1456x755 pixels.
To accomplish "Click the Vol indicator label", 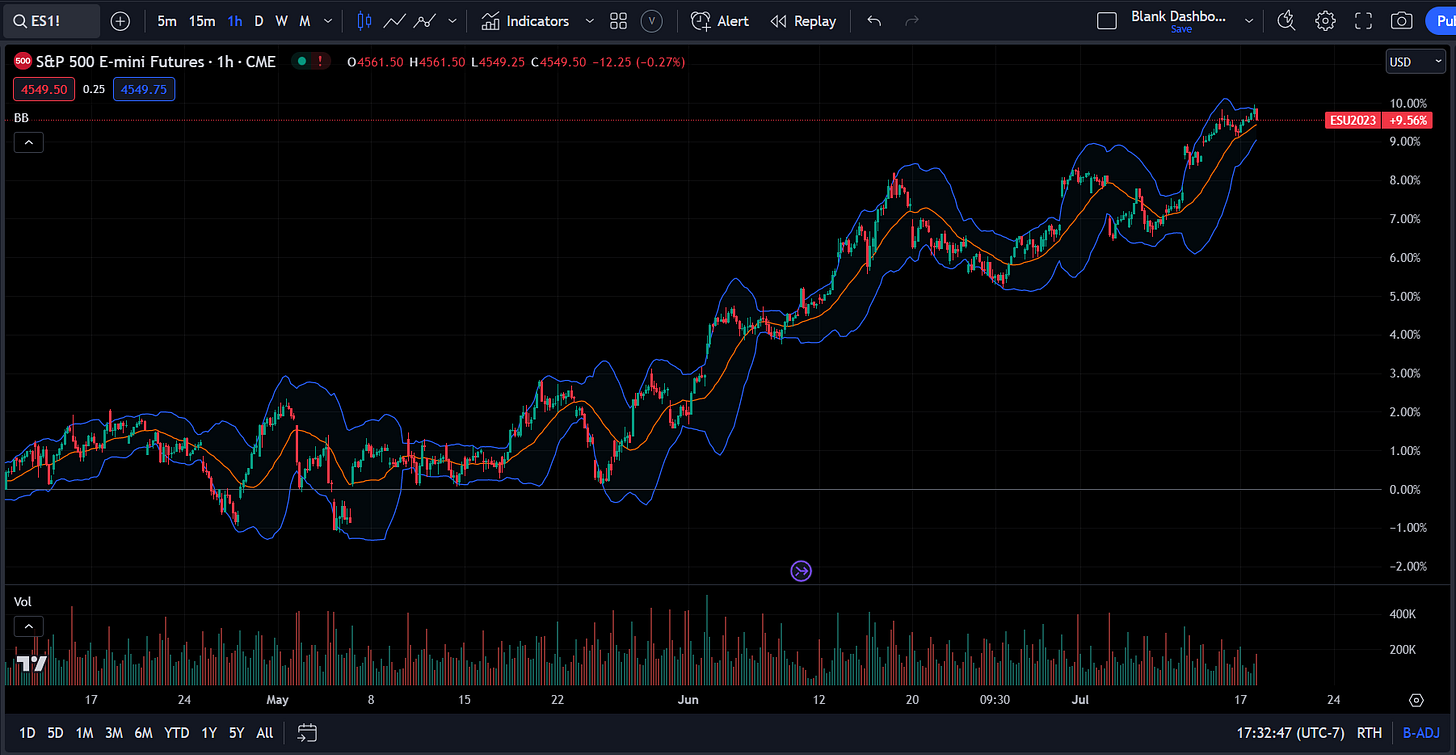I will 22,602.
